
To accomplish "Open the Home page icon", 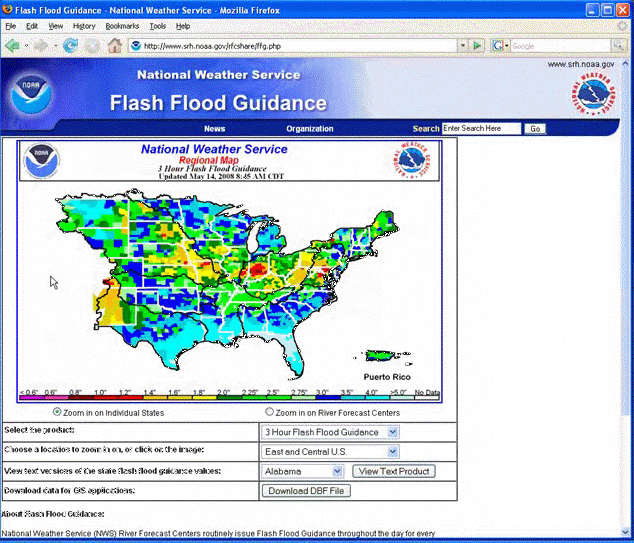I will point(115,45).
